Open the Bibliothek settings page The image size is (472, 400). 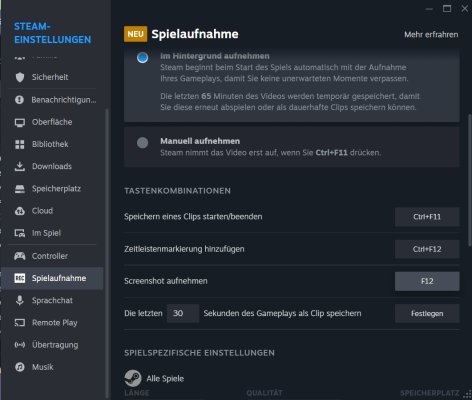pos(52,144)
